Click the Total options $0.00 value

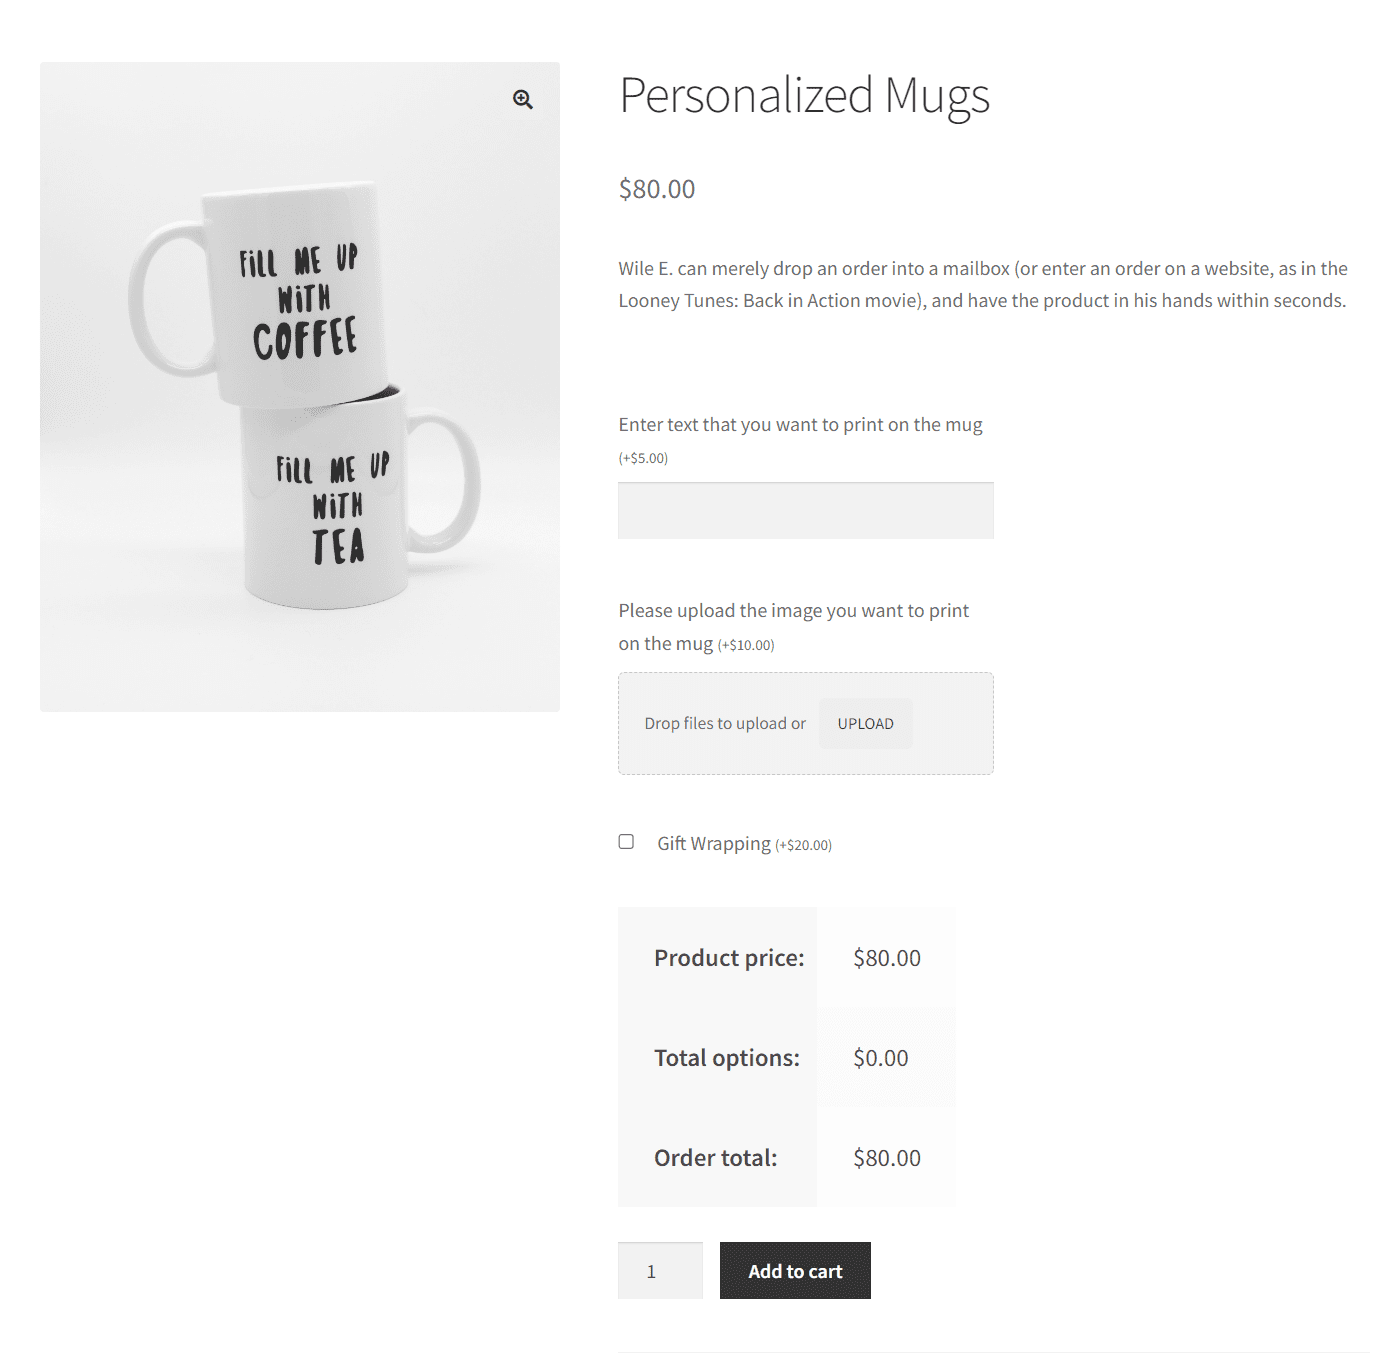(x=881, y=1058)
